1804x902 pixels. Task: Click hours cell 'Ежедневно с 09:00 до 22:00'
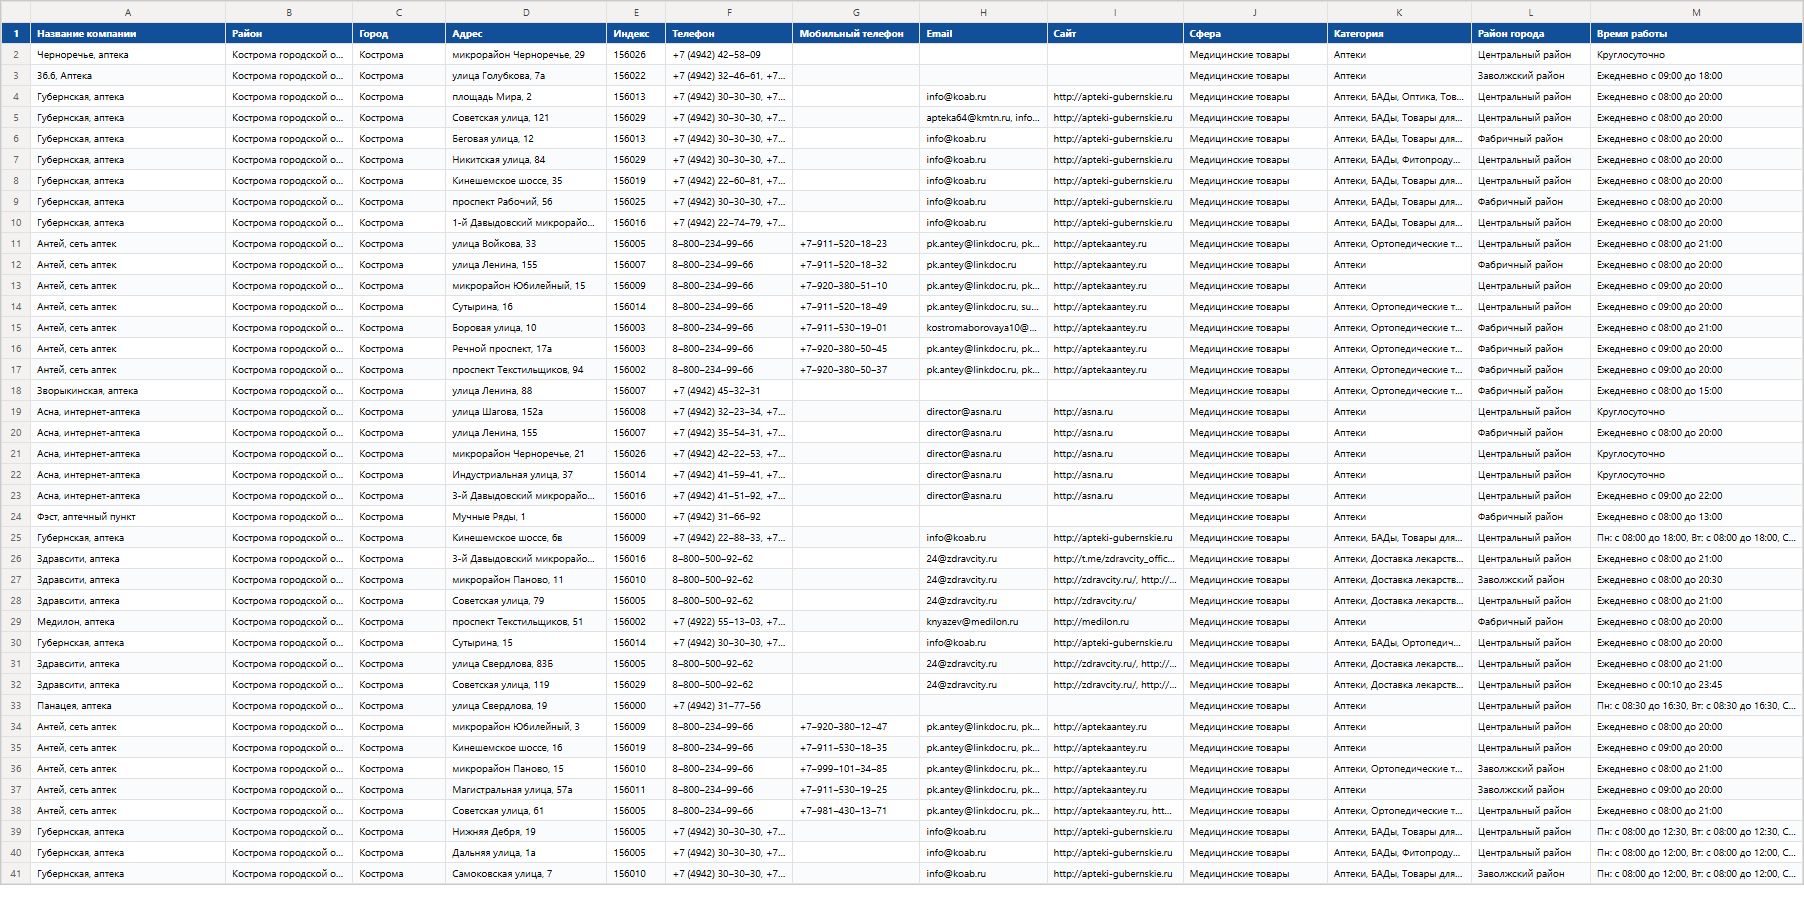coord(1696,496)
